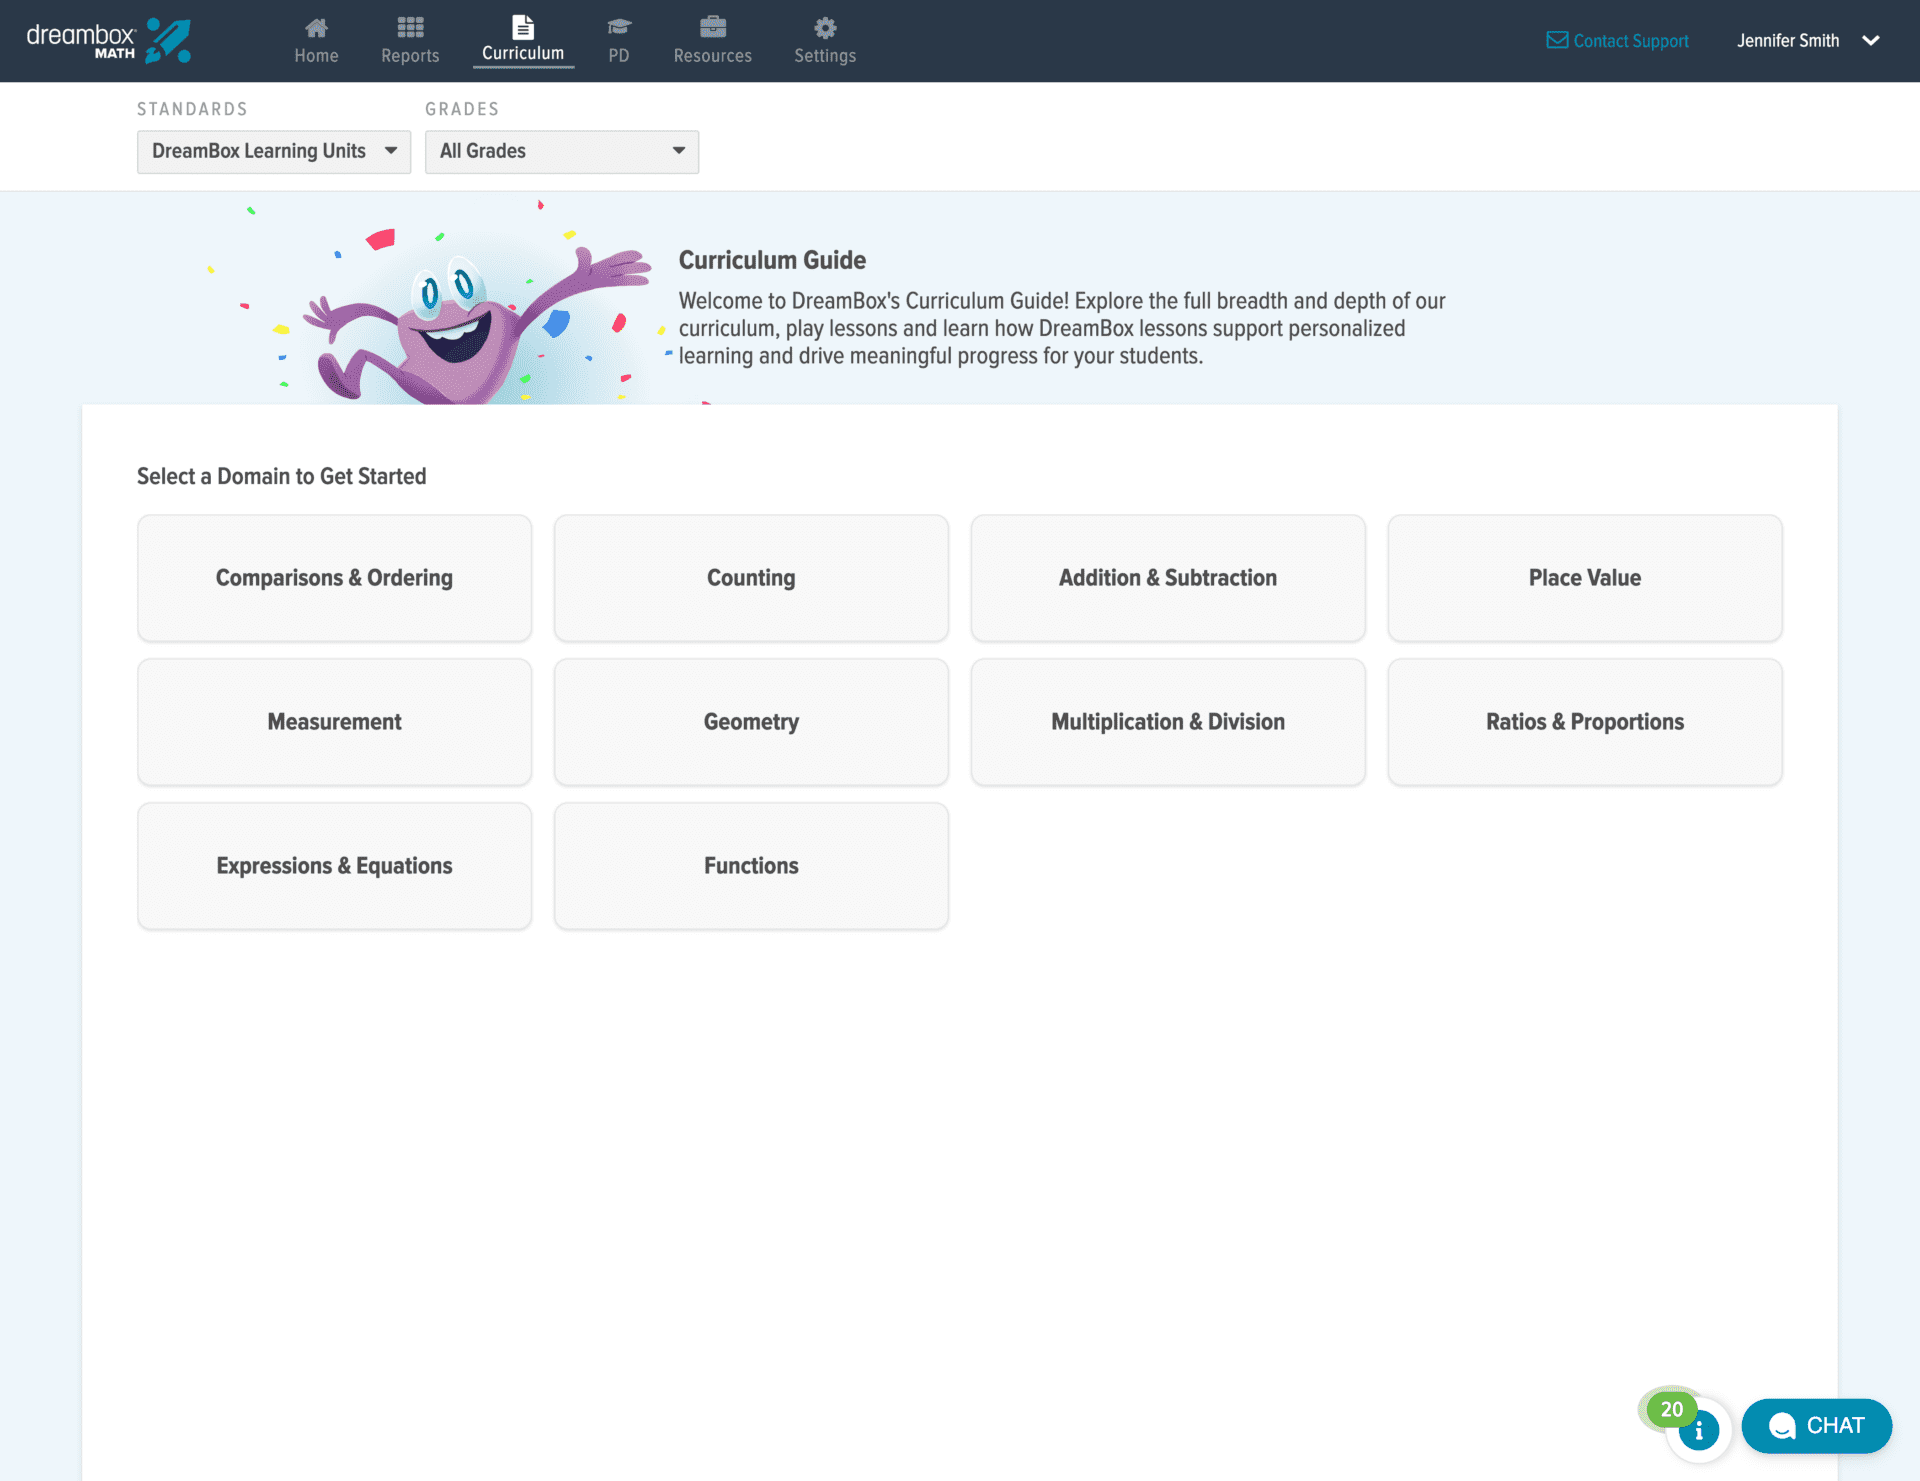1920x1481 pixels.
Task: Expand the All Grades selector
Action: click(x=561, y=151)
